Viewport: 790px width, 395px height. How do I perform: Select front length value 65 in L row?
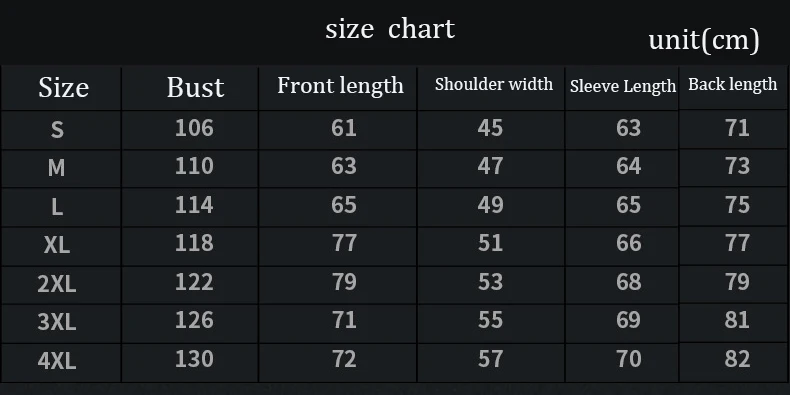click(344, 205)
